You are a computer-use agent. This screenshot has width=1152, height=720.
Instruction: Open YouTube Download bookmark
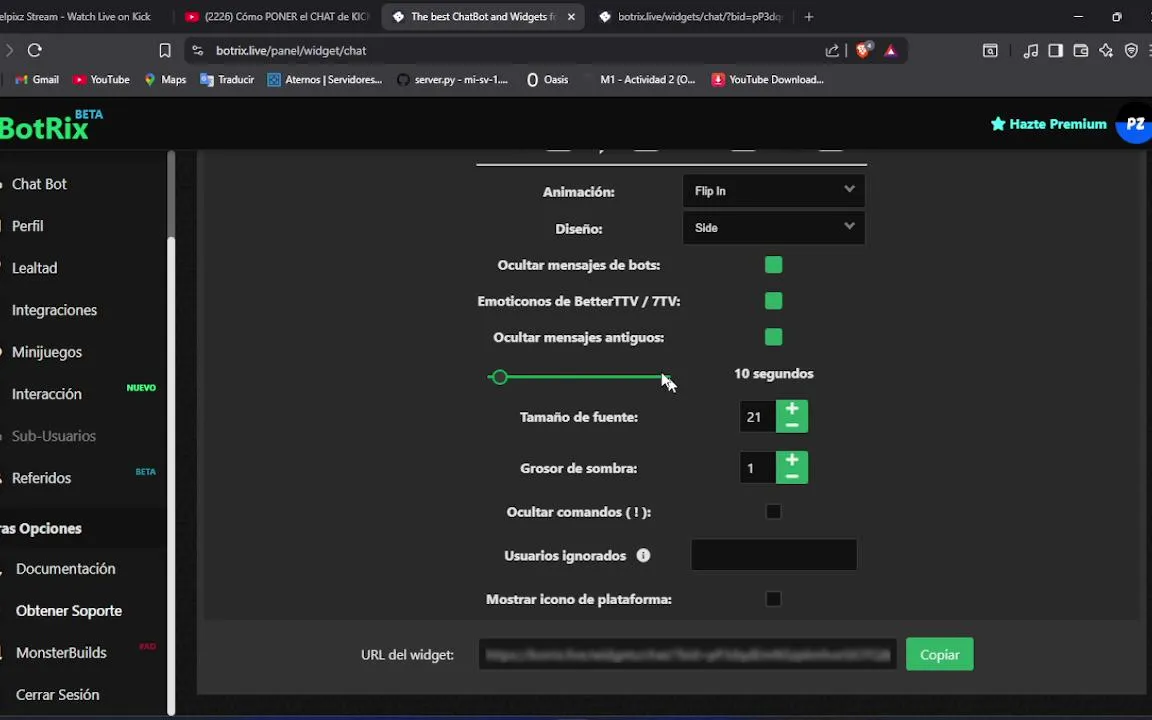(768, 79)
